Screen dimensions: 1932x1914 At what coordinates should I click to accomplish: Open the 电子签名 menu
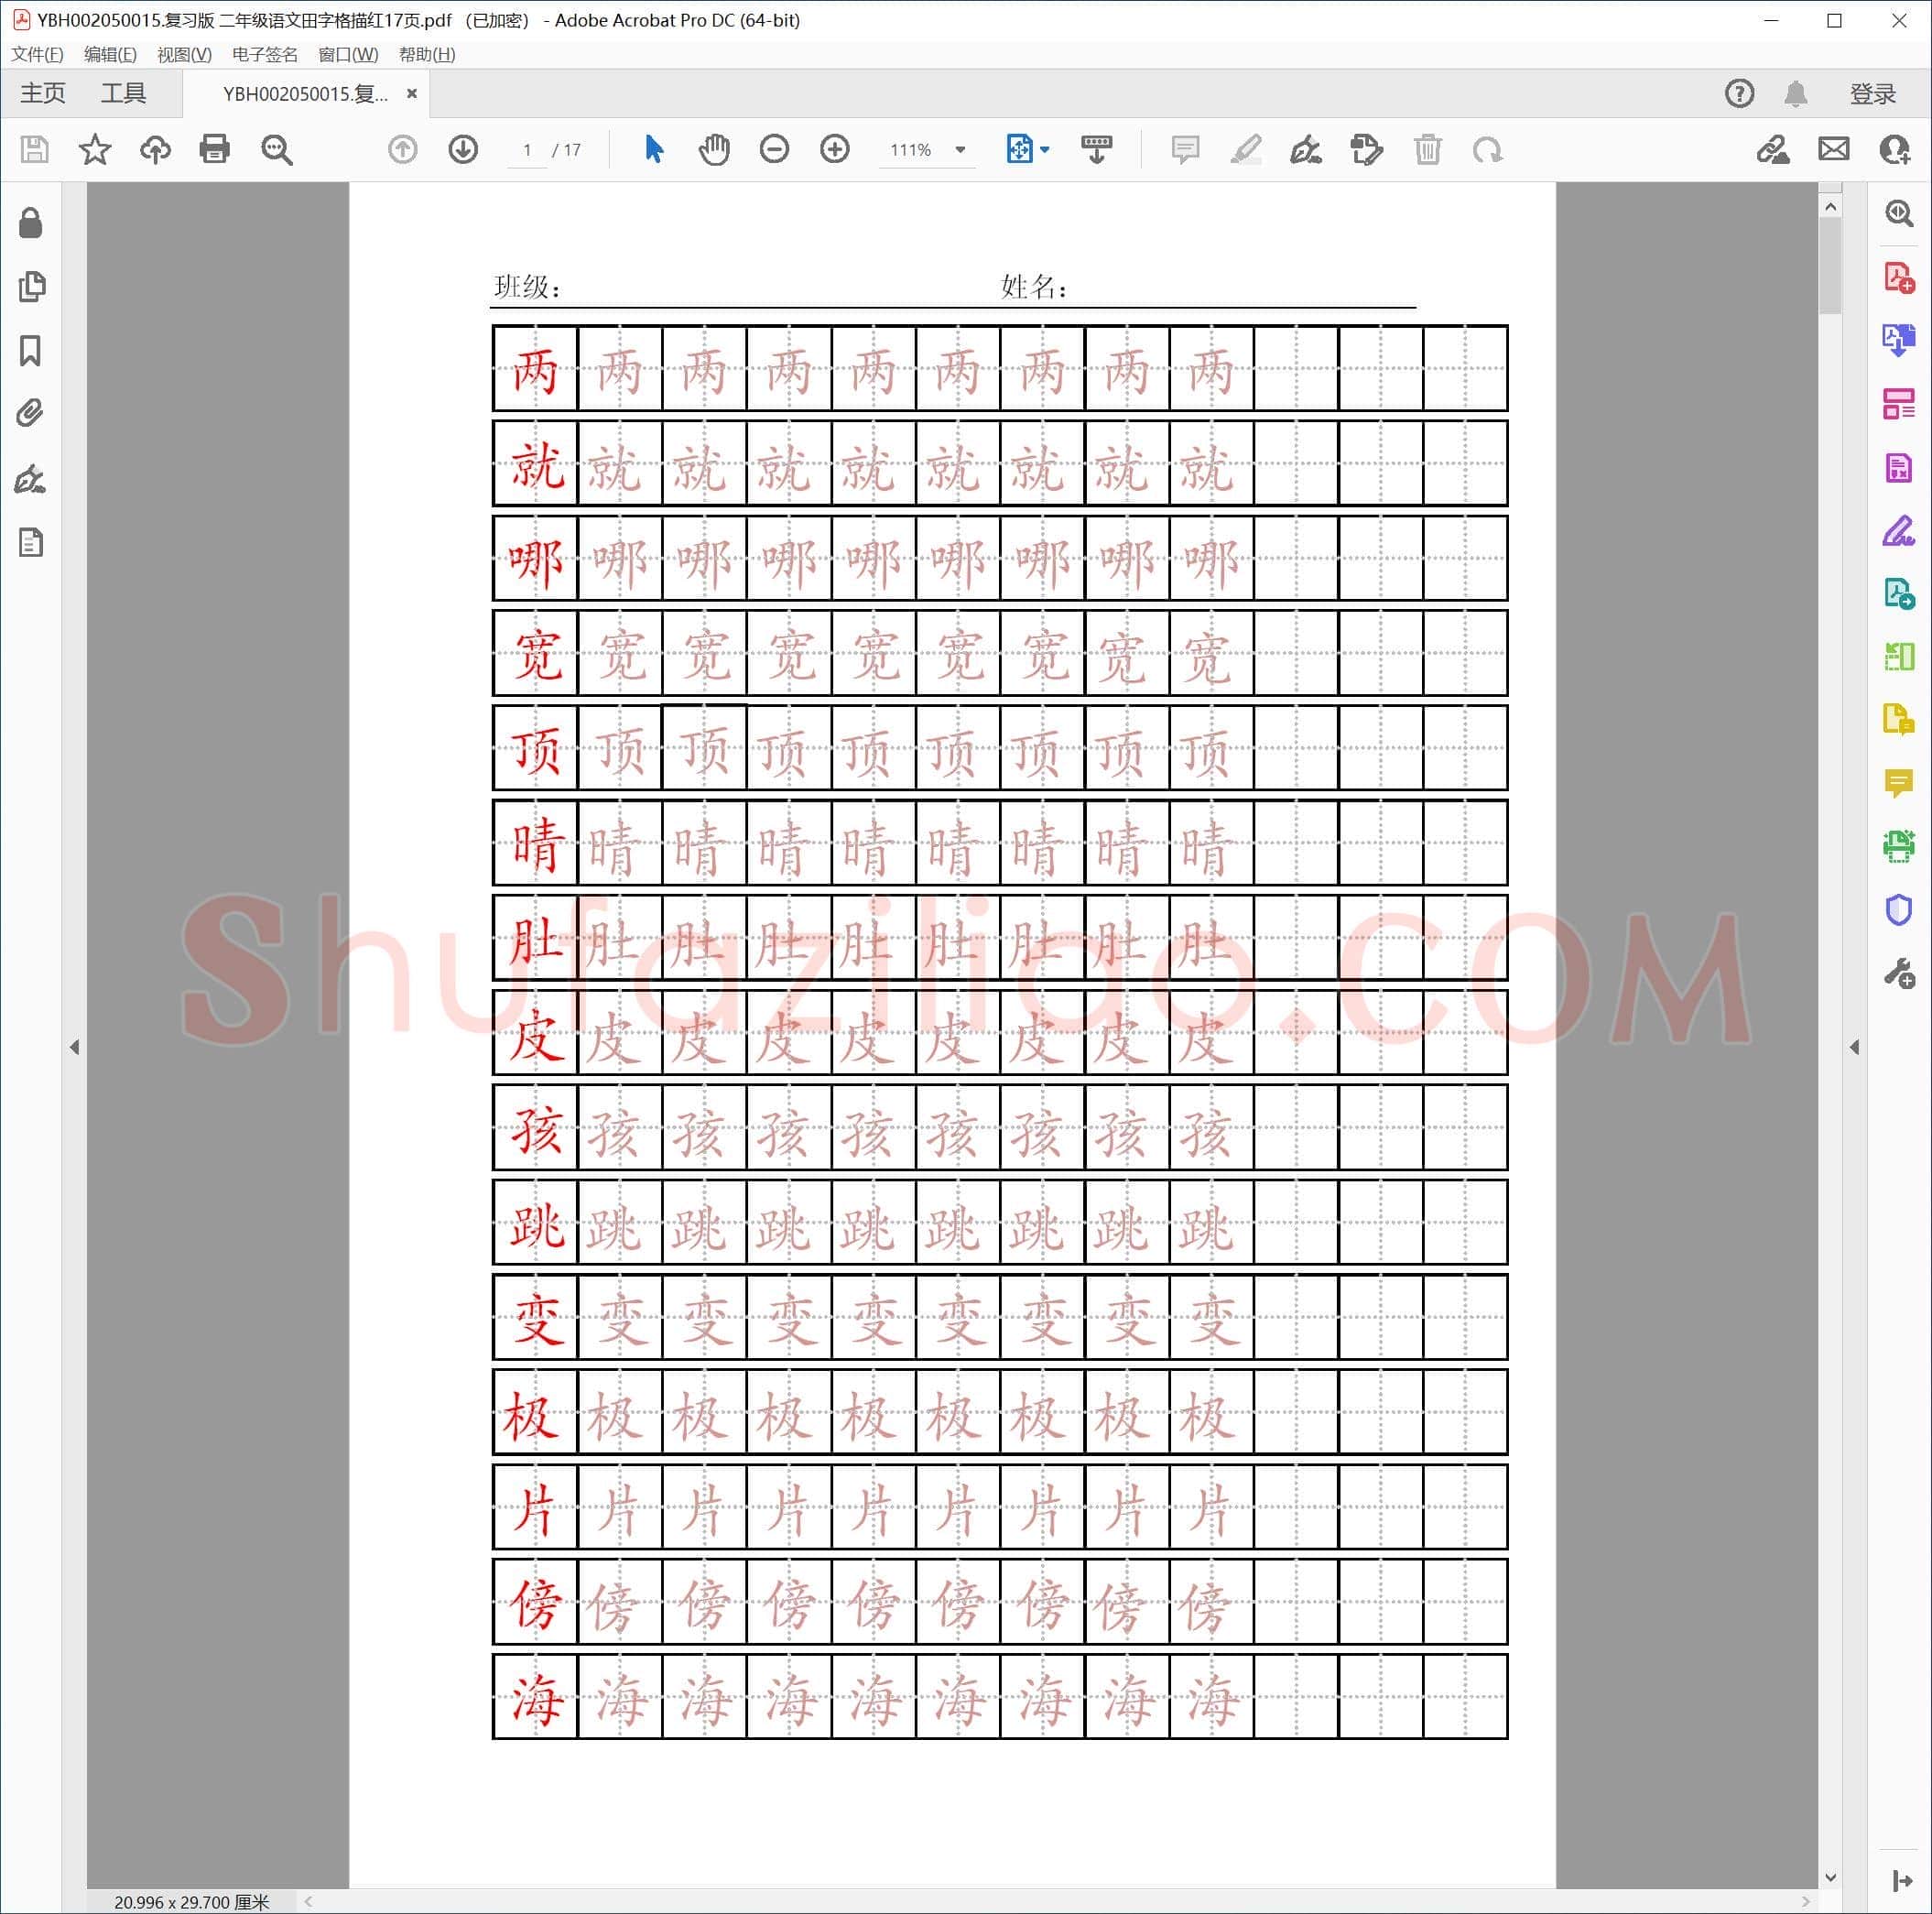(265, 54)
